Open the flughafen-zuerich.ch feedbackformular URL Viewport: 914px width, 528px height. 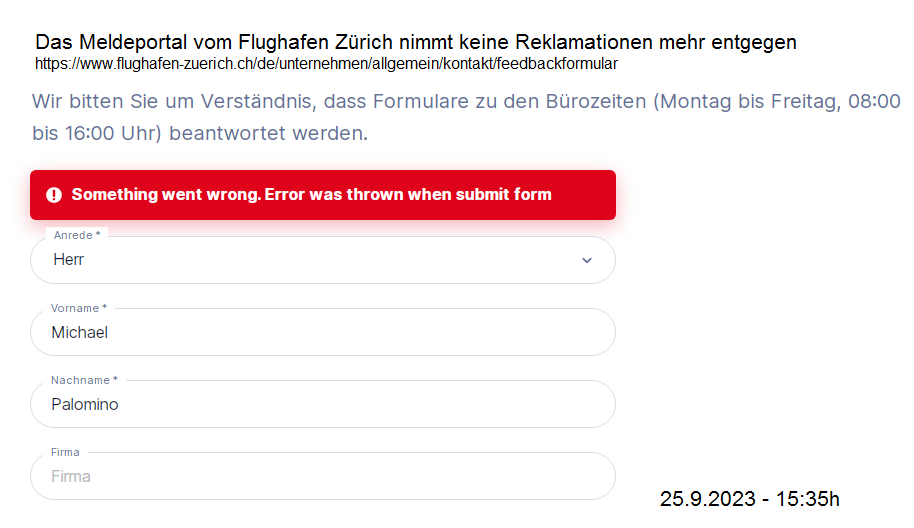click(x=326, y=64)
